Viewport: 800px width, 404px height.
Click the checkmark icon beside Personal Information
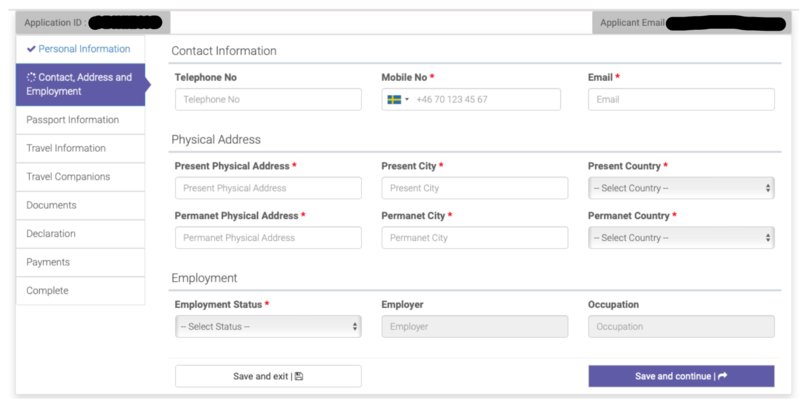(x=32, y=49)
